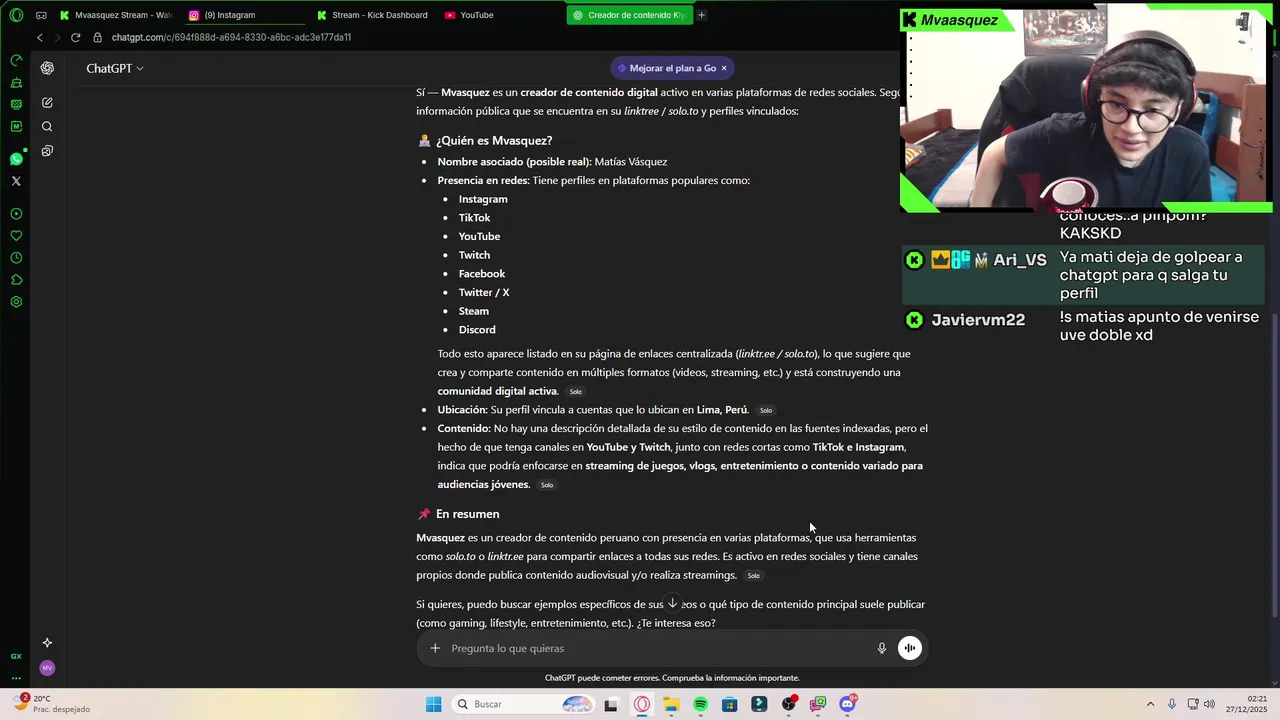Select the Creador de contenido Kiy tab
This screenshot has height=720, width=1280.
[628, 15]
